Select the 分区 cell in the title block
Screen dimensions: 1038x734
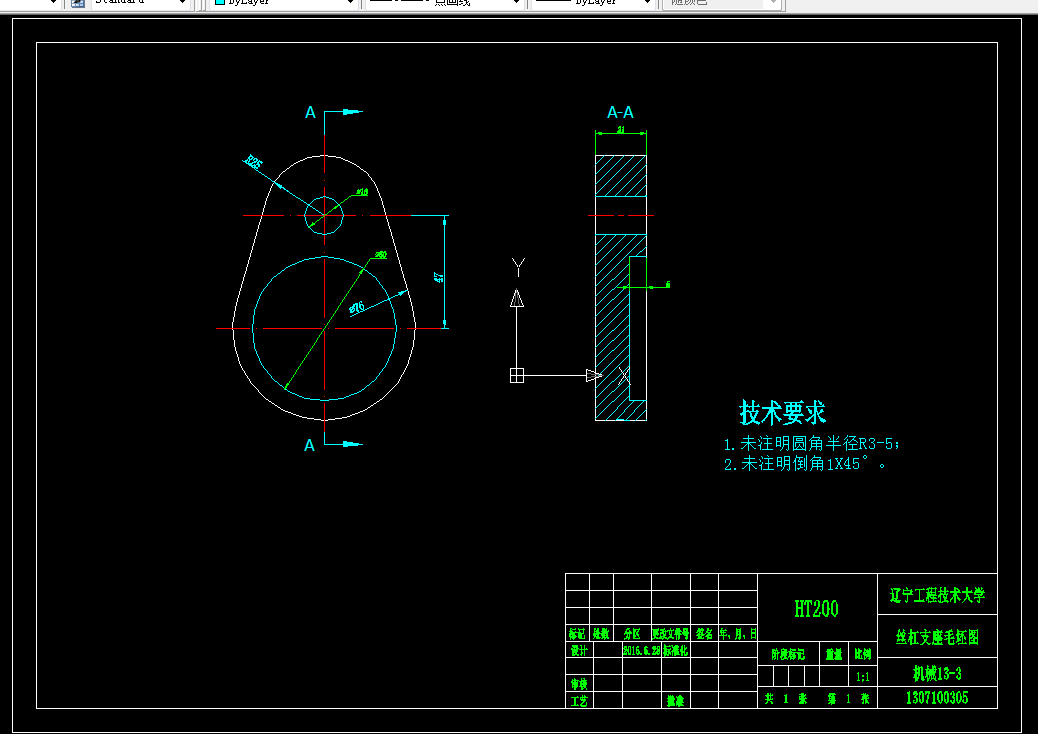(x=632, y=633)
